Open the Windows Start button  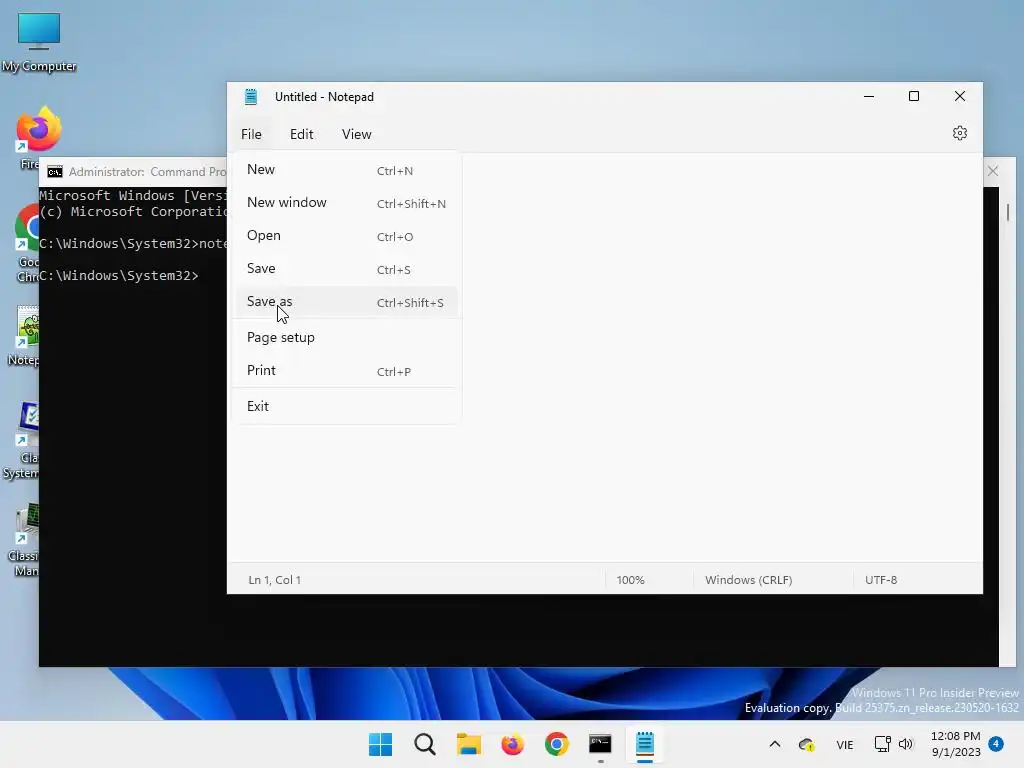tap(380, 744)
